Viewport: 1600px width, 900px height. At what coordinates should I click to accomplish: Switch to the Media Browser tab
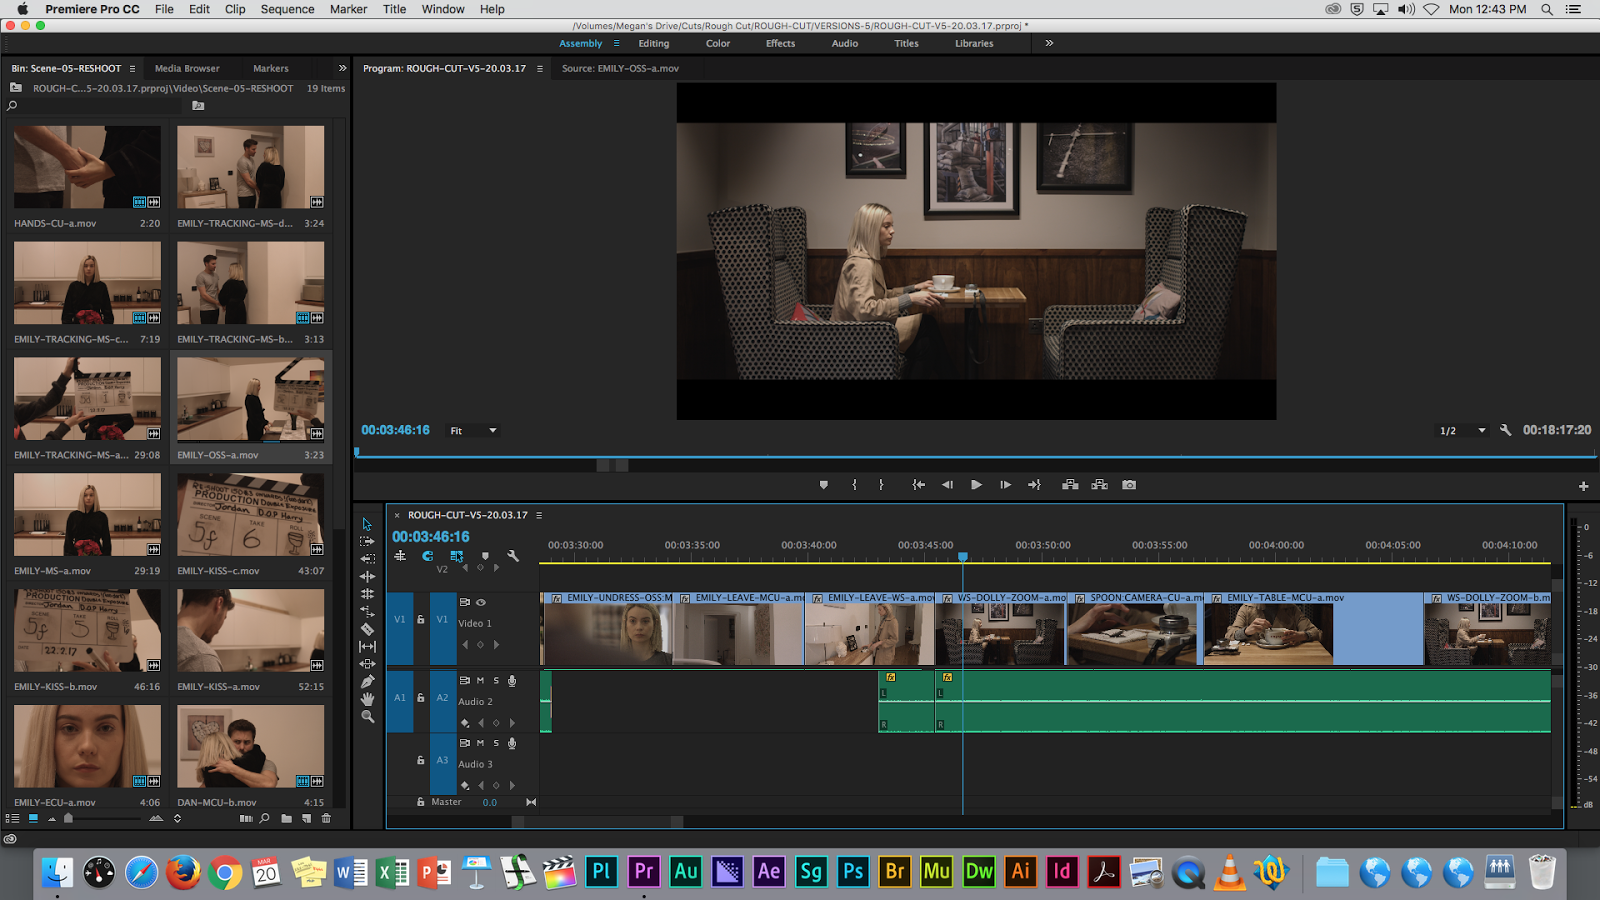tap(187, 69)
